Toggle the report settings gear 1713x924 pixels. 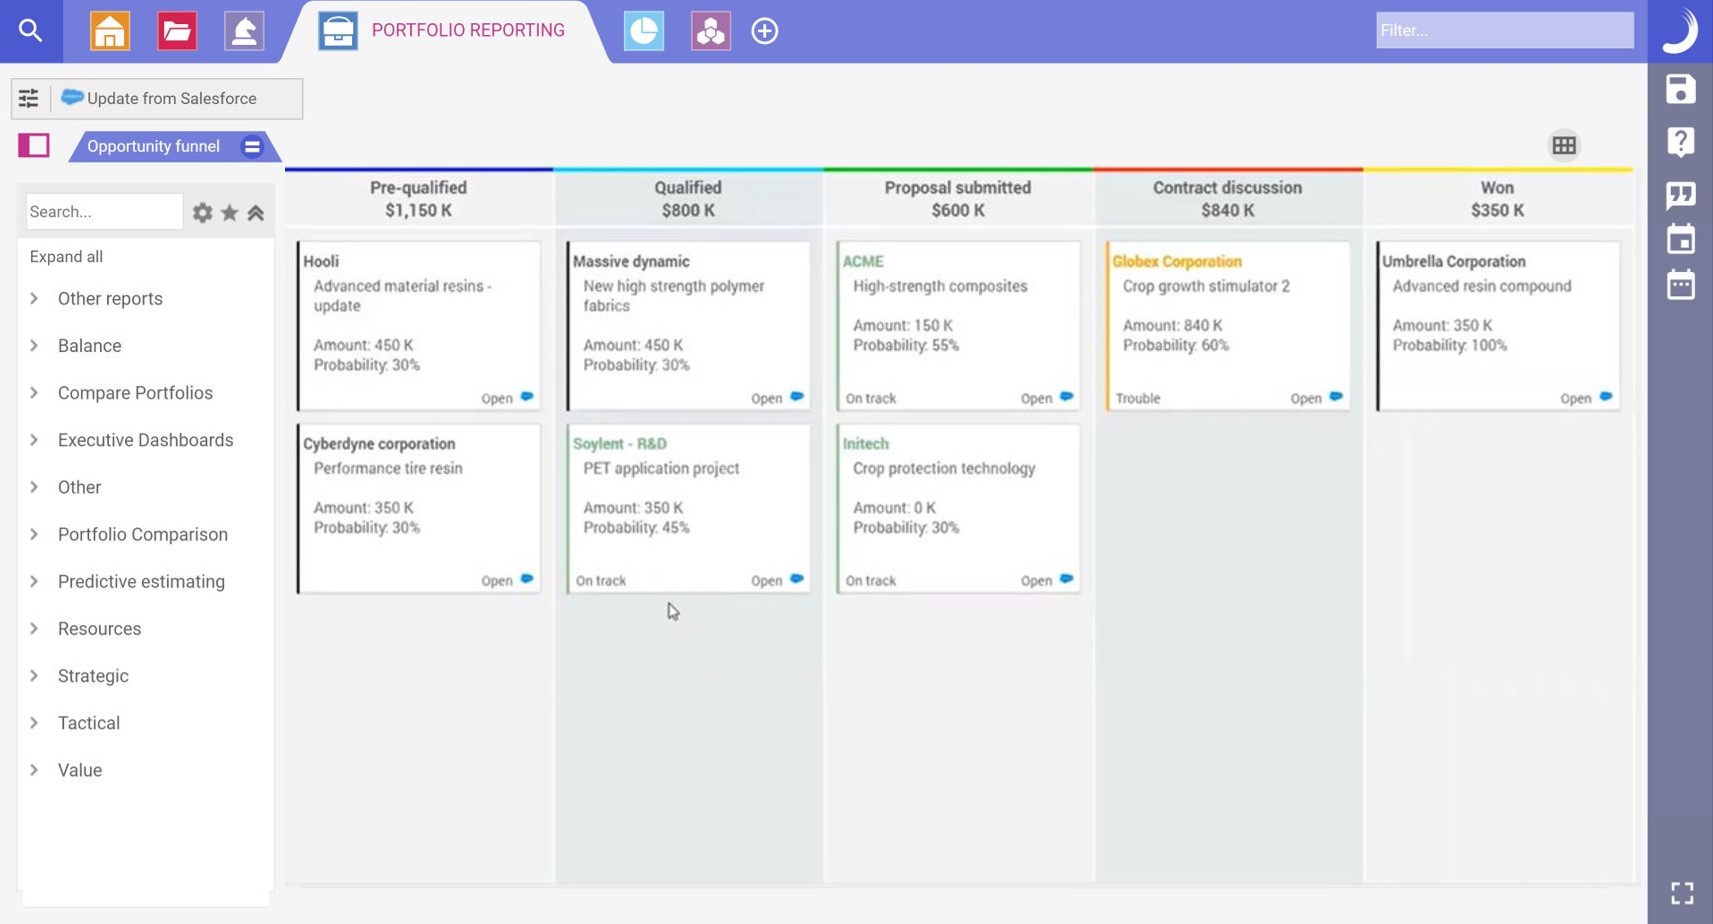coord(202,212)
